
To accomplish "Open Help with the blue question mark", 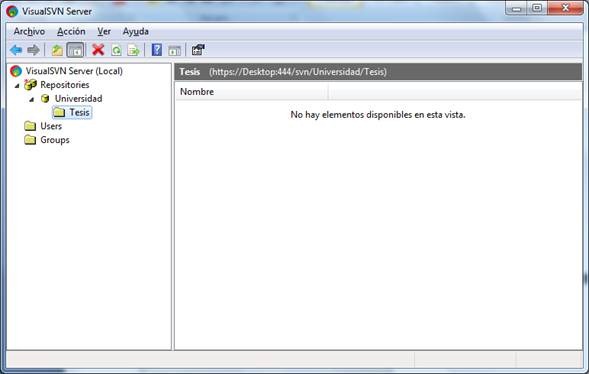I will click(157, 50).
